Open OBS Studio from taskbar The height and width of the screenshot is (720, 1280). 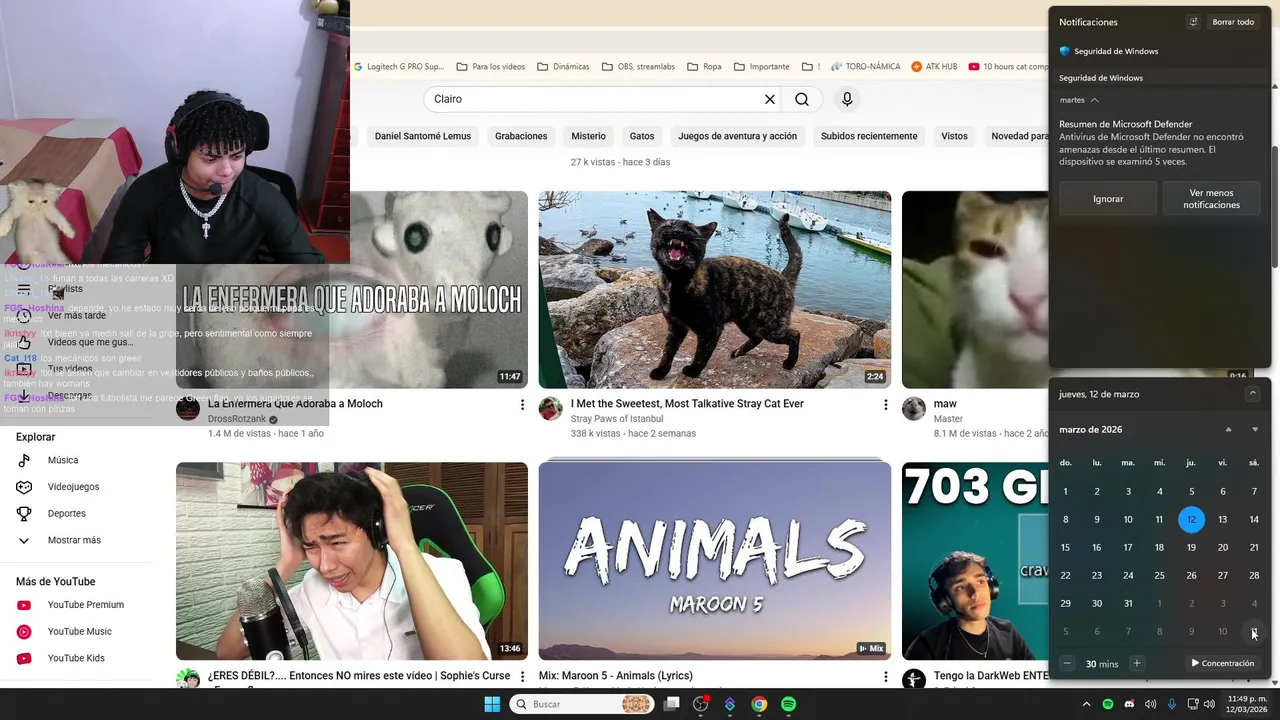point(701,704)
